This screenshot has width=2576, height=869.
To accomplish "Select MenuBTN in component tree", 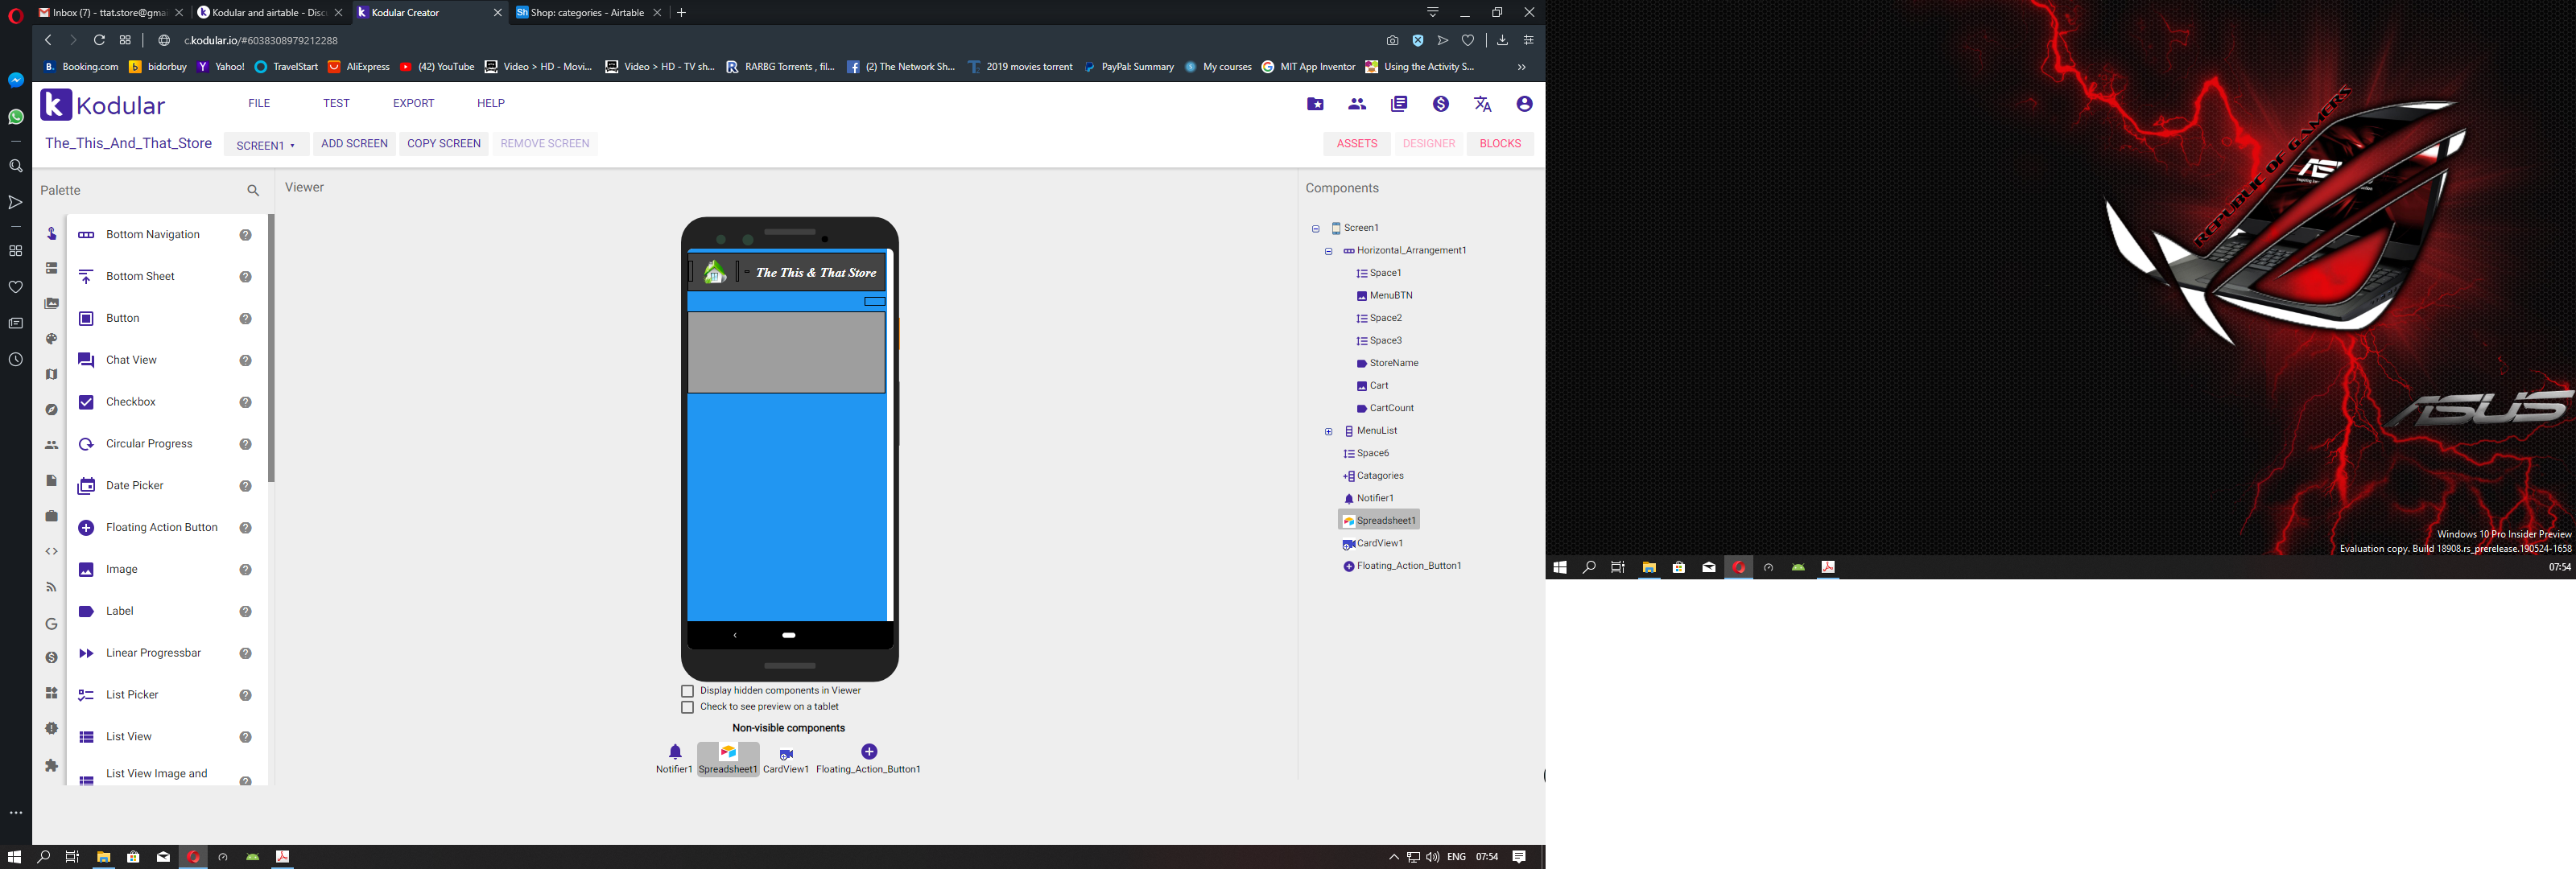I will pyautogui.click(x=1390, y=296).
